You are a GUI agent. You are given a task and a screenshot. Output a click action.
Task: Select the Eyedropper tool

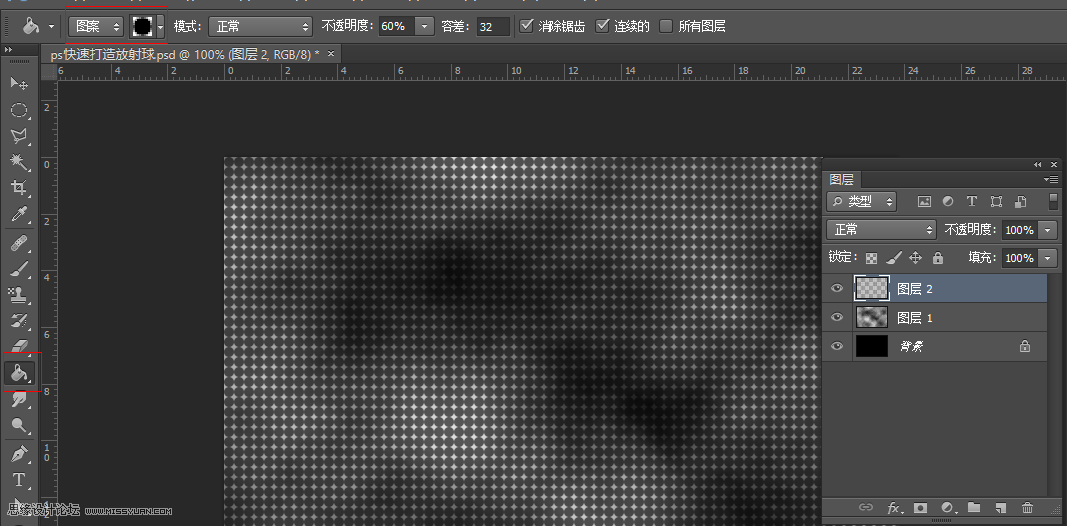pyautogui.click(x=19, y=215)
